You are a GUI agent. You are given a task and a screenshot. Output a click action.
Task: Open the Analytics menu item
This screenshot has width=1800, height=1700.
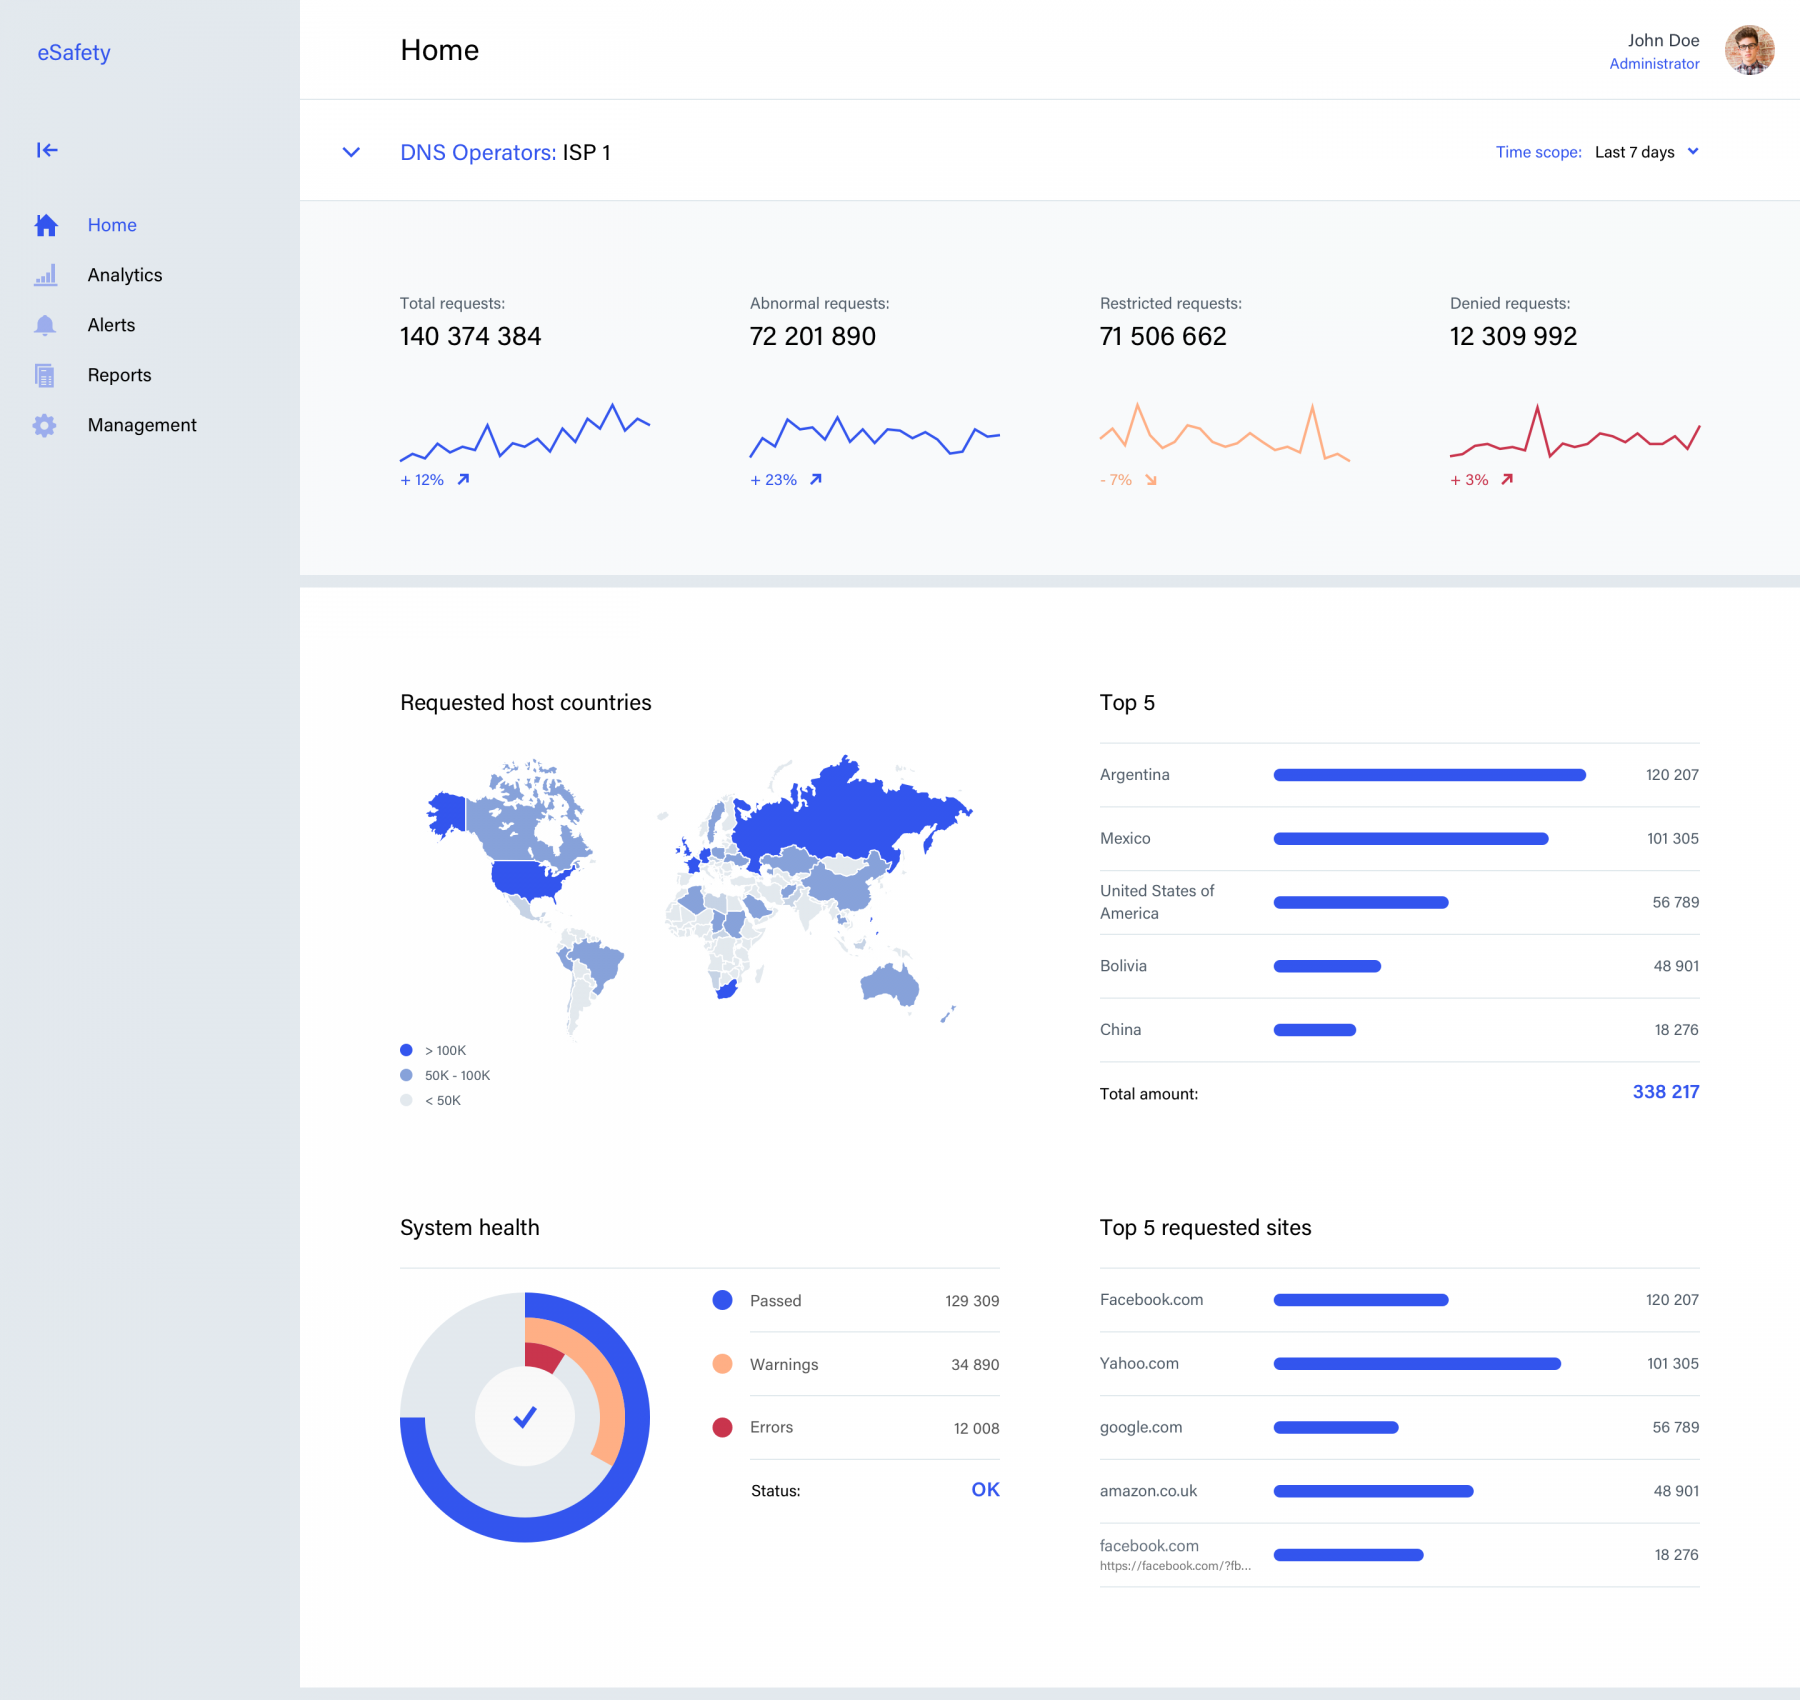[x=124, y=275]
